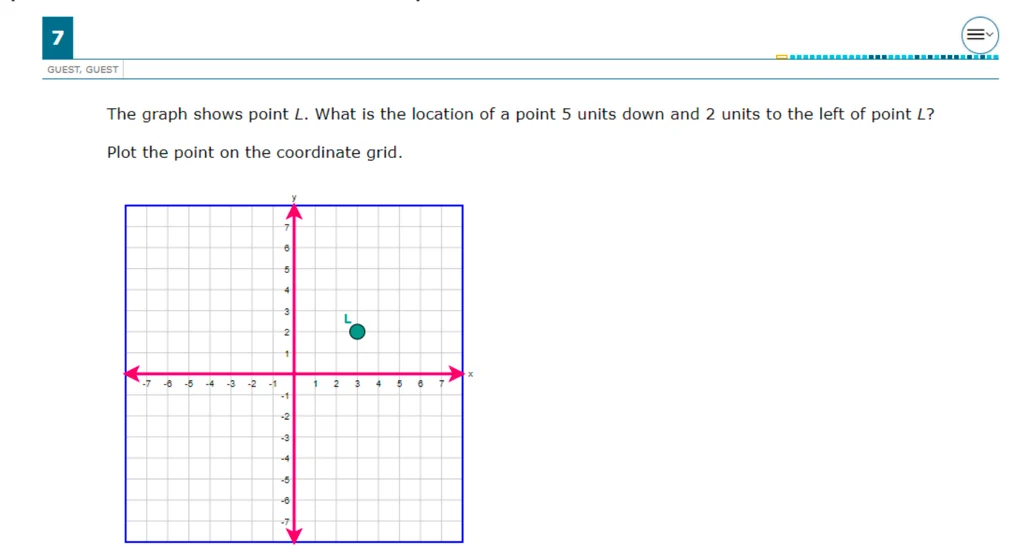Plot a point at grid location (5, -5)

coord(400,479)
